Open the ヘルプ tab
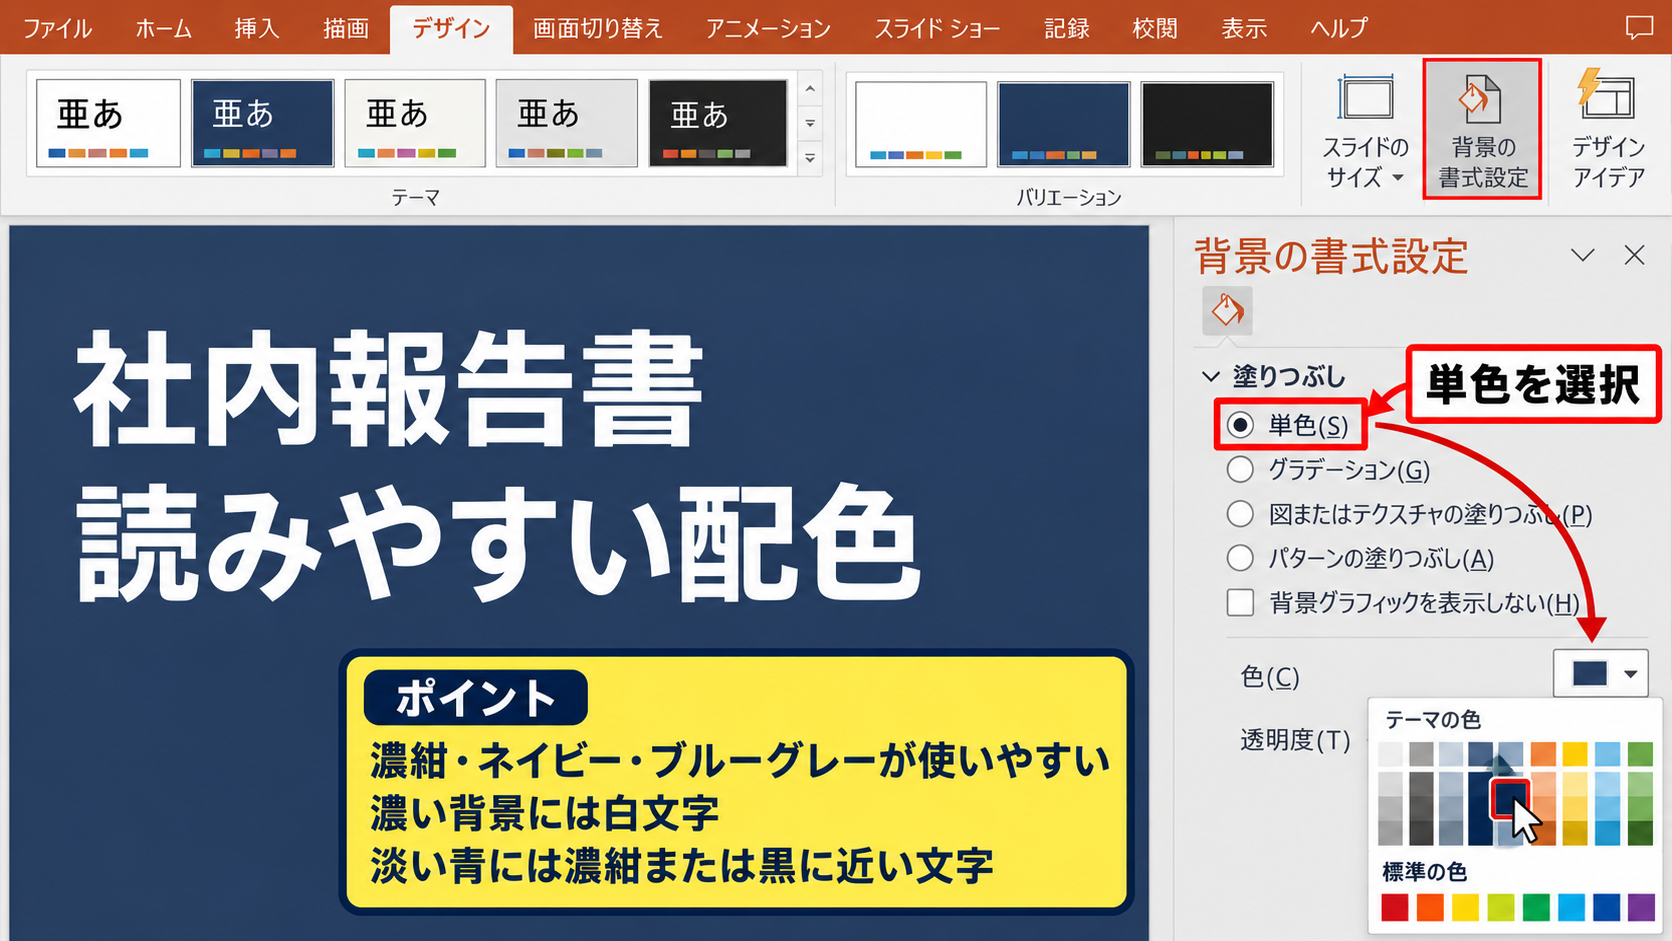 1338,28
